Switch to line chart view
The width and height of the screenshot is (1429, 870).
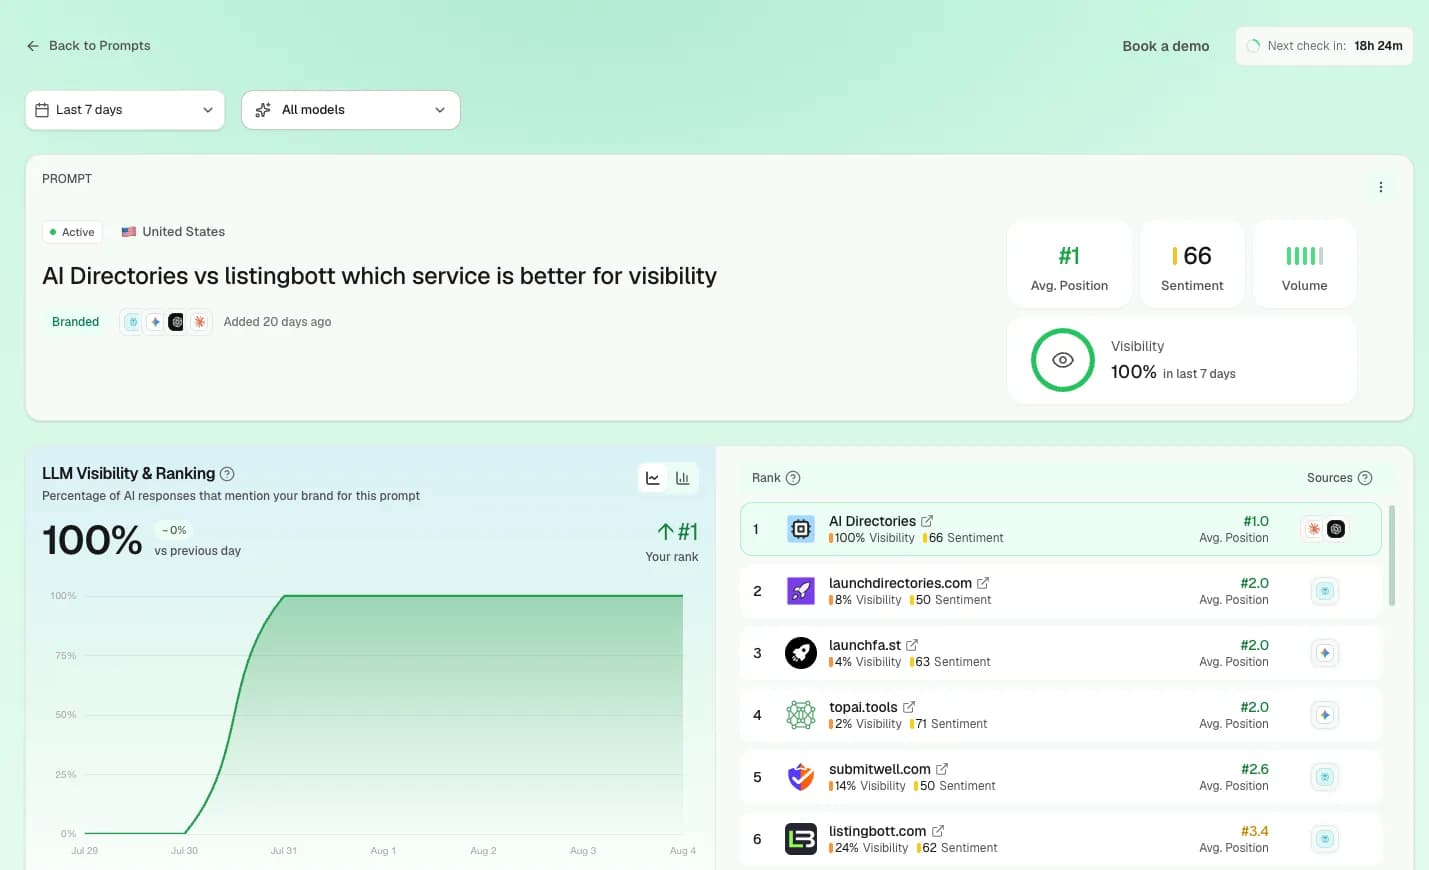coord(653,478)
